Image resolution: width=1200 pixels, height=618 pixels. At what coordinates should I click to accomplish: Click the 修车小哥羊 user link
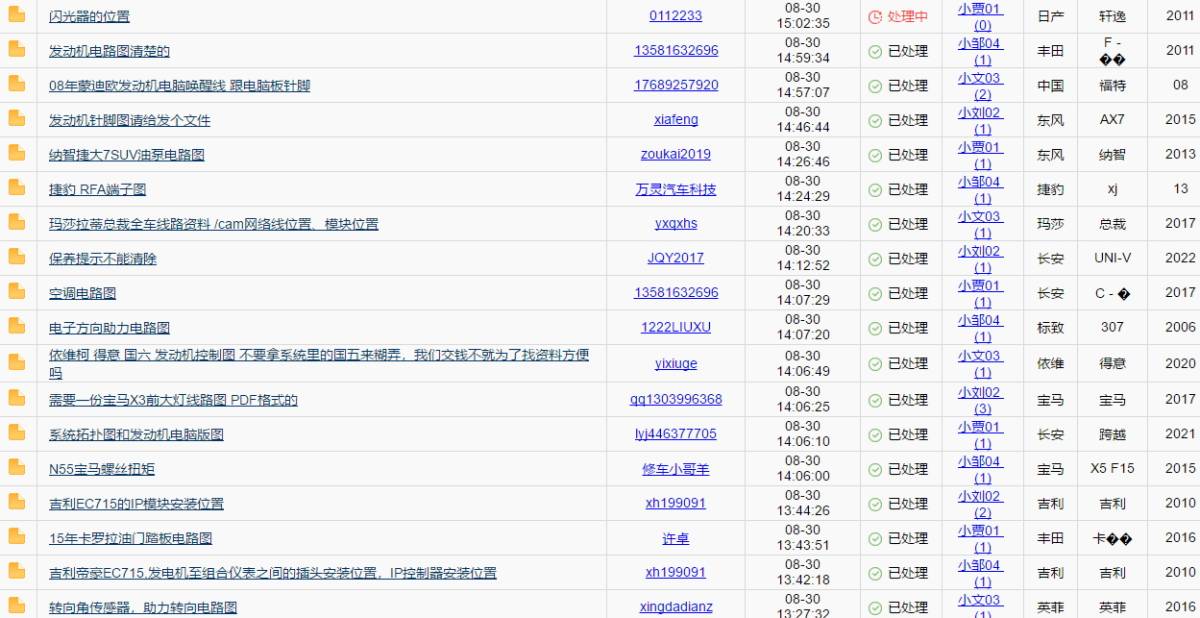click(674, 468)
